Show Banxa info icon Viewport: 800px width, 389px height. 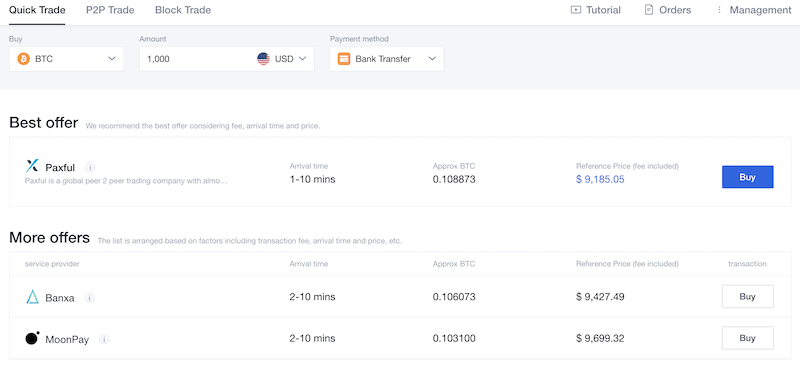click(89, 298)
